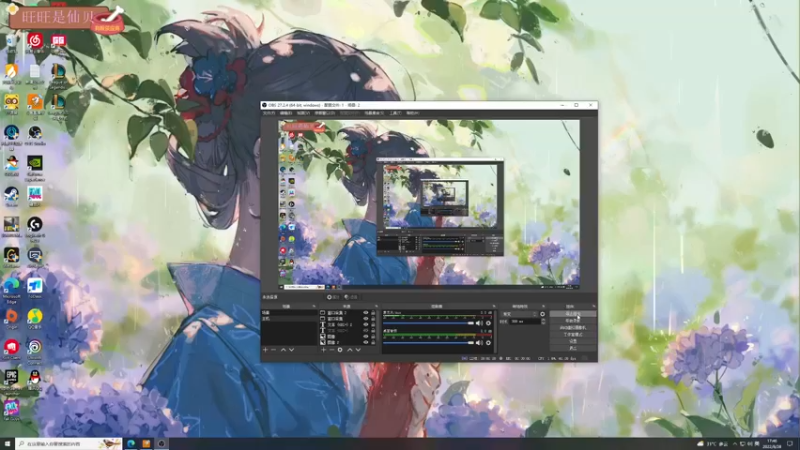Pop out the 来源 dock via header icon
The height and width of the screenshot is (450, 800).
[x=377, y=306]
